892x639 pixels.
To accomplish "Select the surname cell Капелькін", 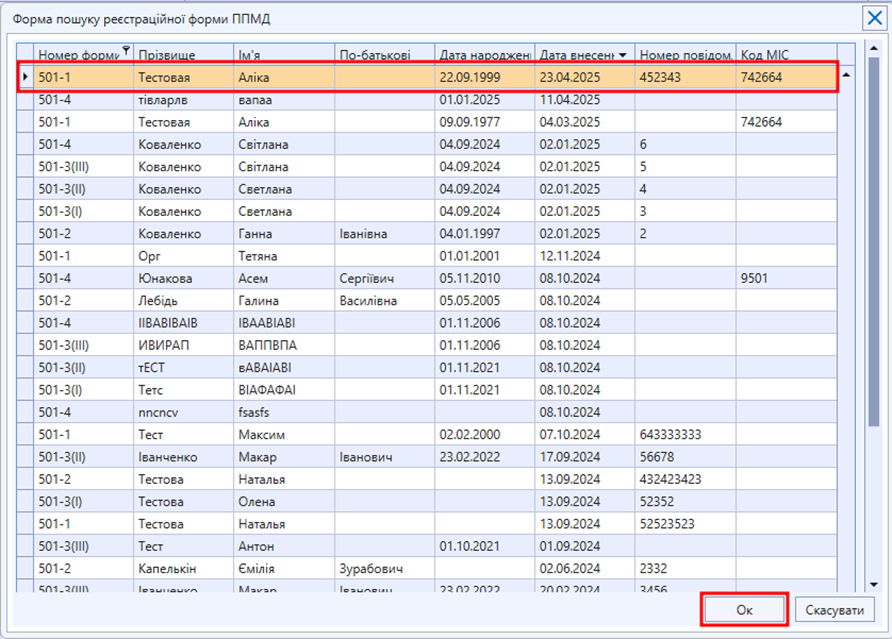I will coord(183,568).
